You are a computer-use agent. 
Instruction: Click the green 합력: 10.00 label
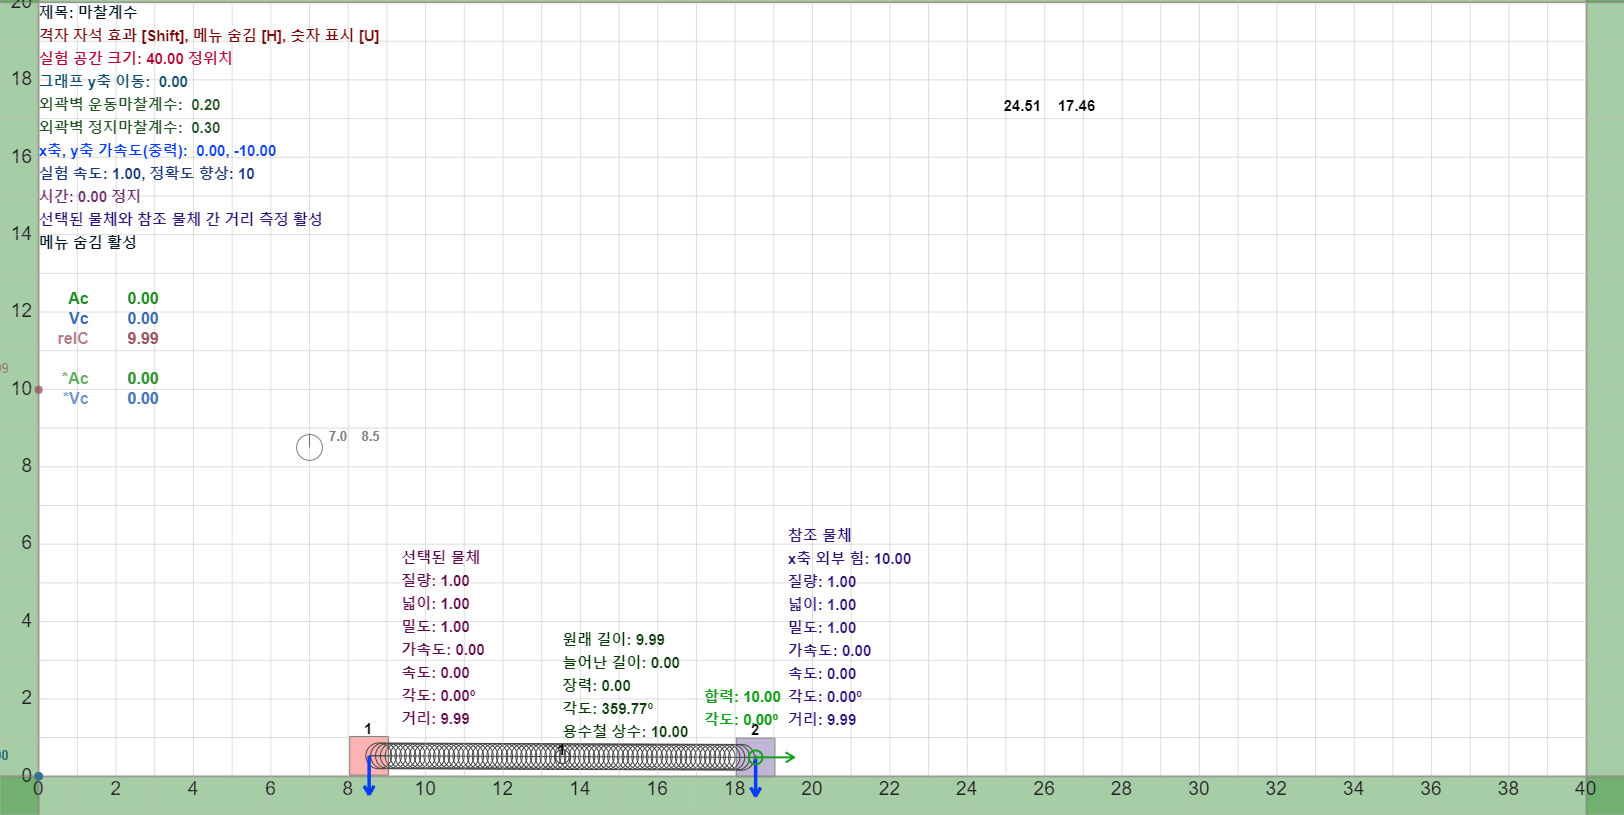(x=742, y=696)
